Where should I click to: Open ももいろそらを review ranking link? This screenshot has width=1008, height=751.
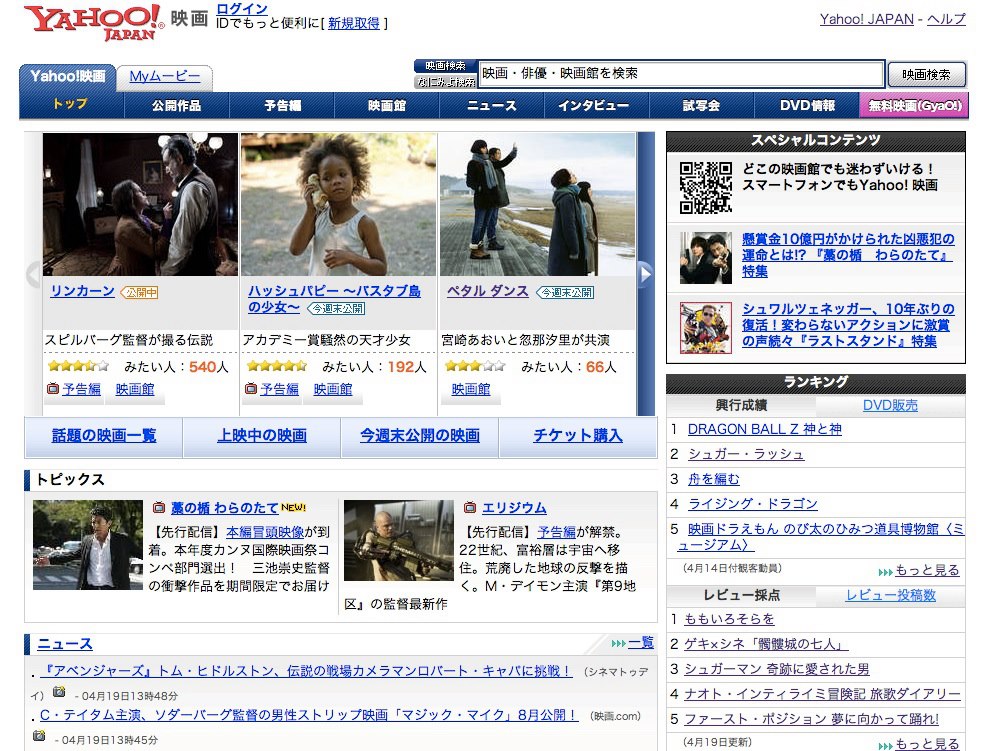[729, 619]
